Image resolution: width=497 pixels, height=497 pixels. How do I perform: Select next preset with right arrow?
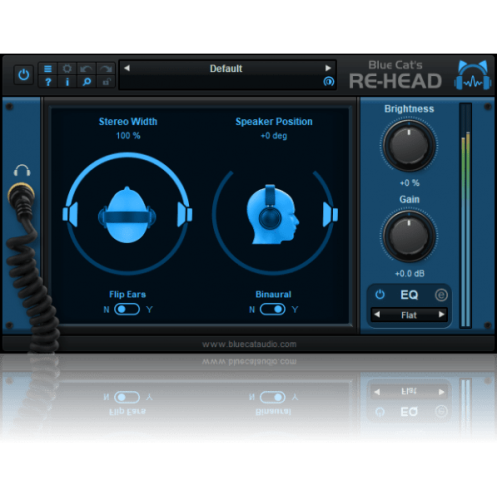pos(328,68)
